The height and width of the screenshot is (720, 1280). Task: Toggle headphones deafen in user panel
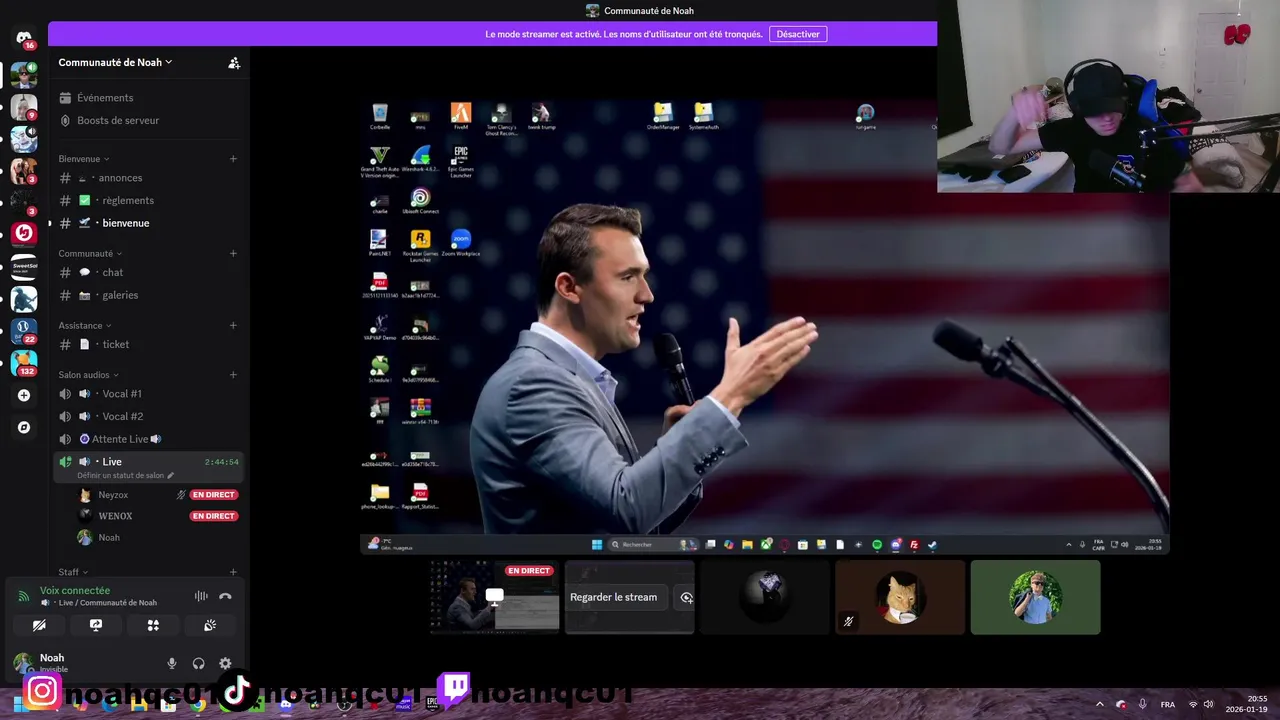coord(198,663)
